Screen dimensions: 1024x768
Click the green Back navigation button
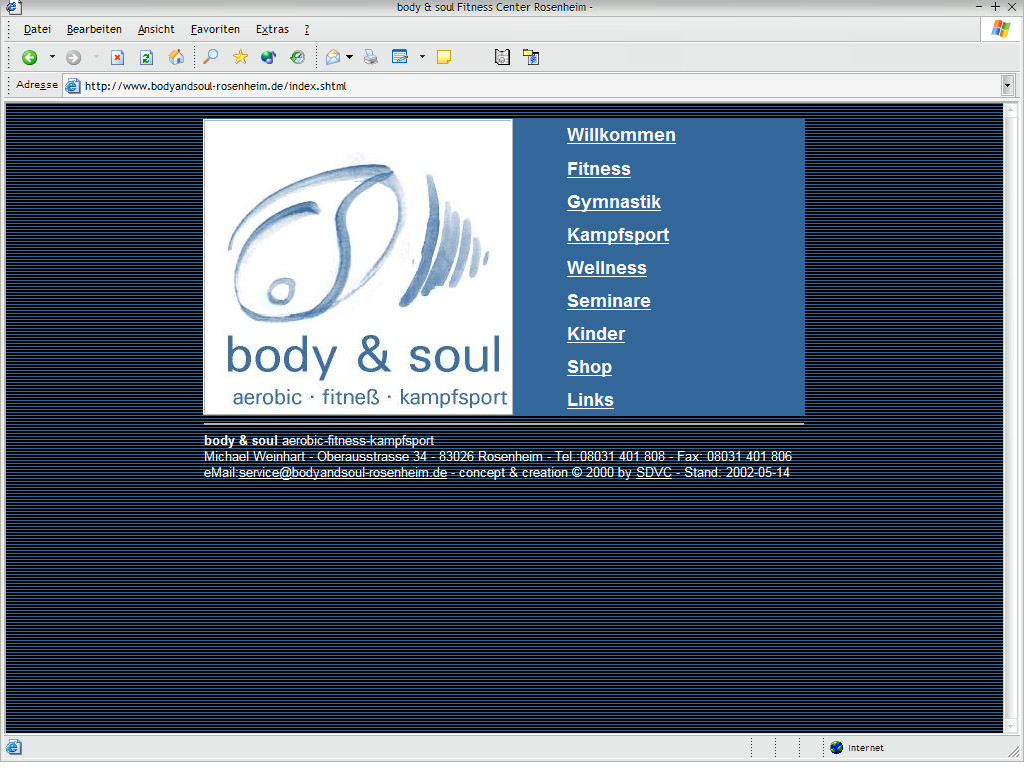29,57
